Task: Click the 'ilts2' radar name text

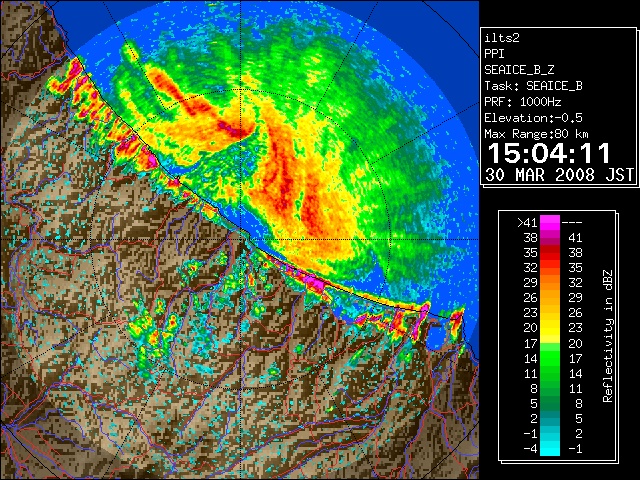Action: coord(502,38)
